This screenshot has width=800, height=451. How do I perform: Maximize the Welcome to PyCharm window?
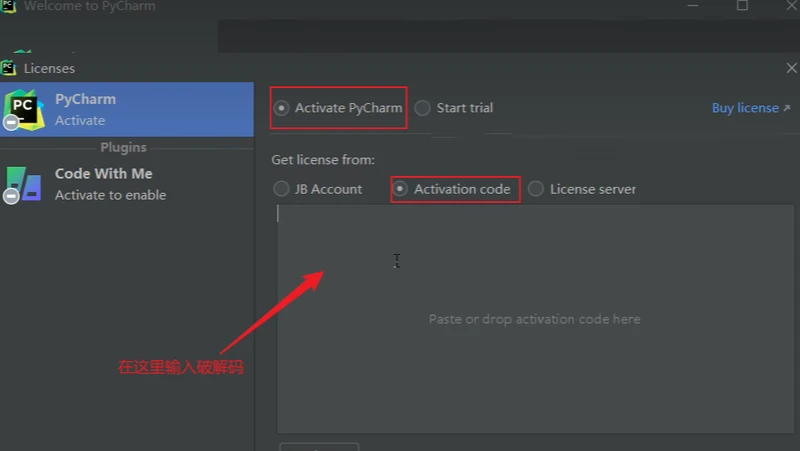tap(742, 6)
